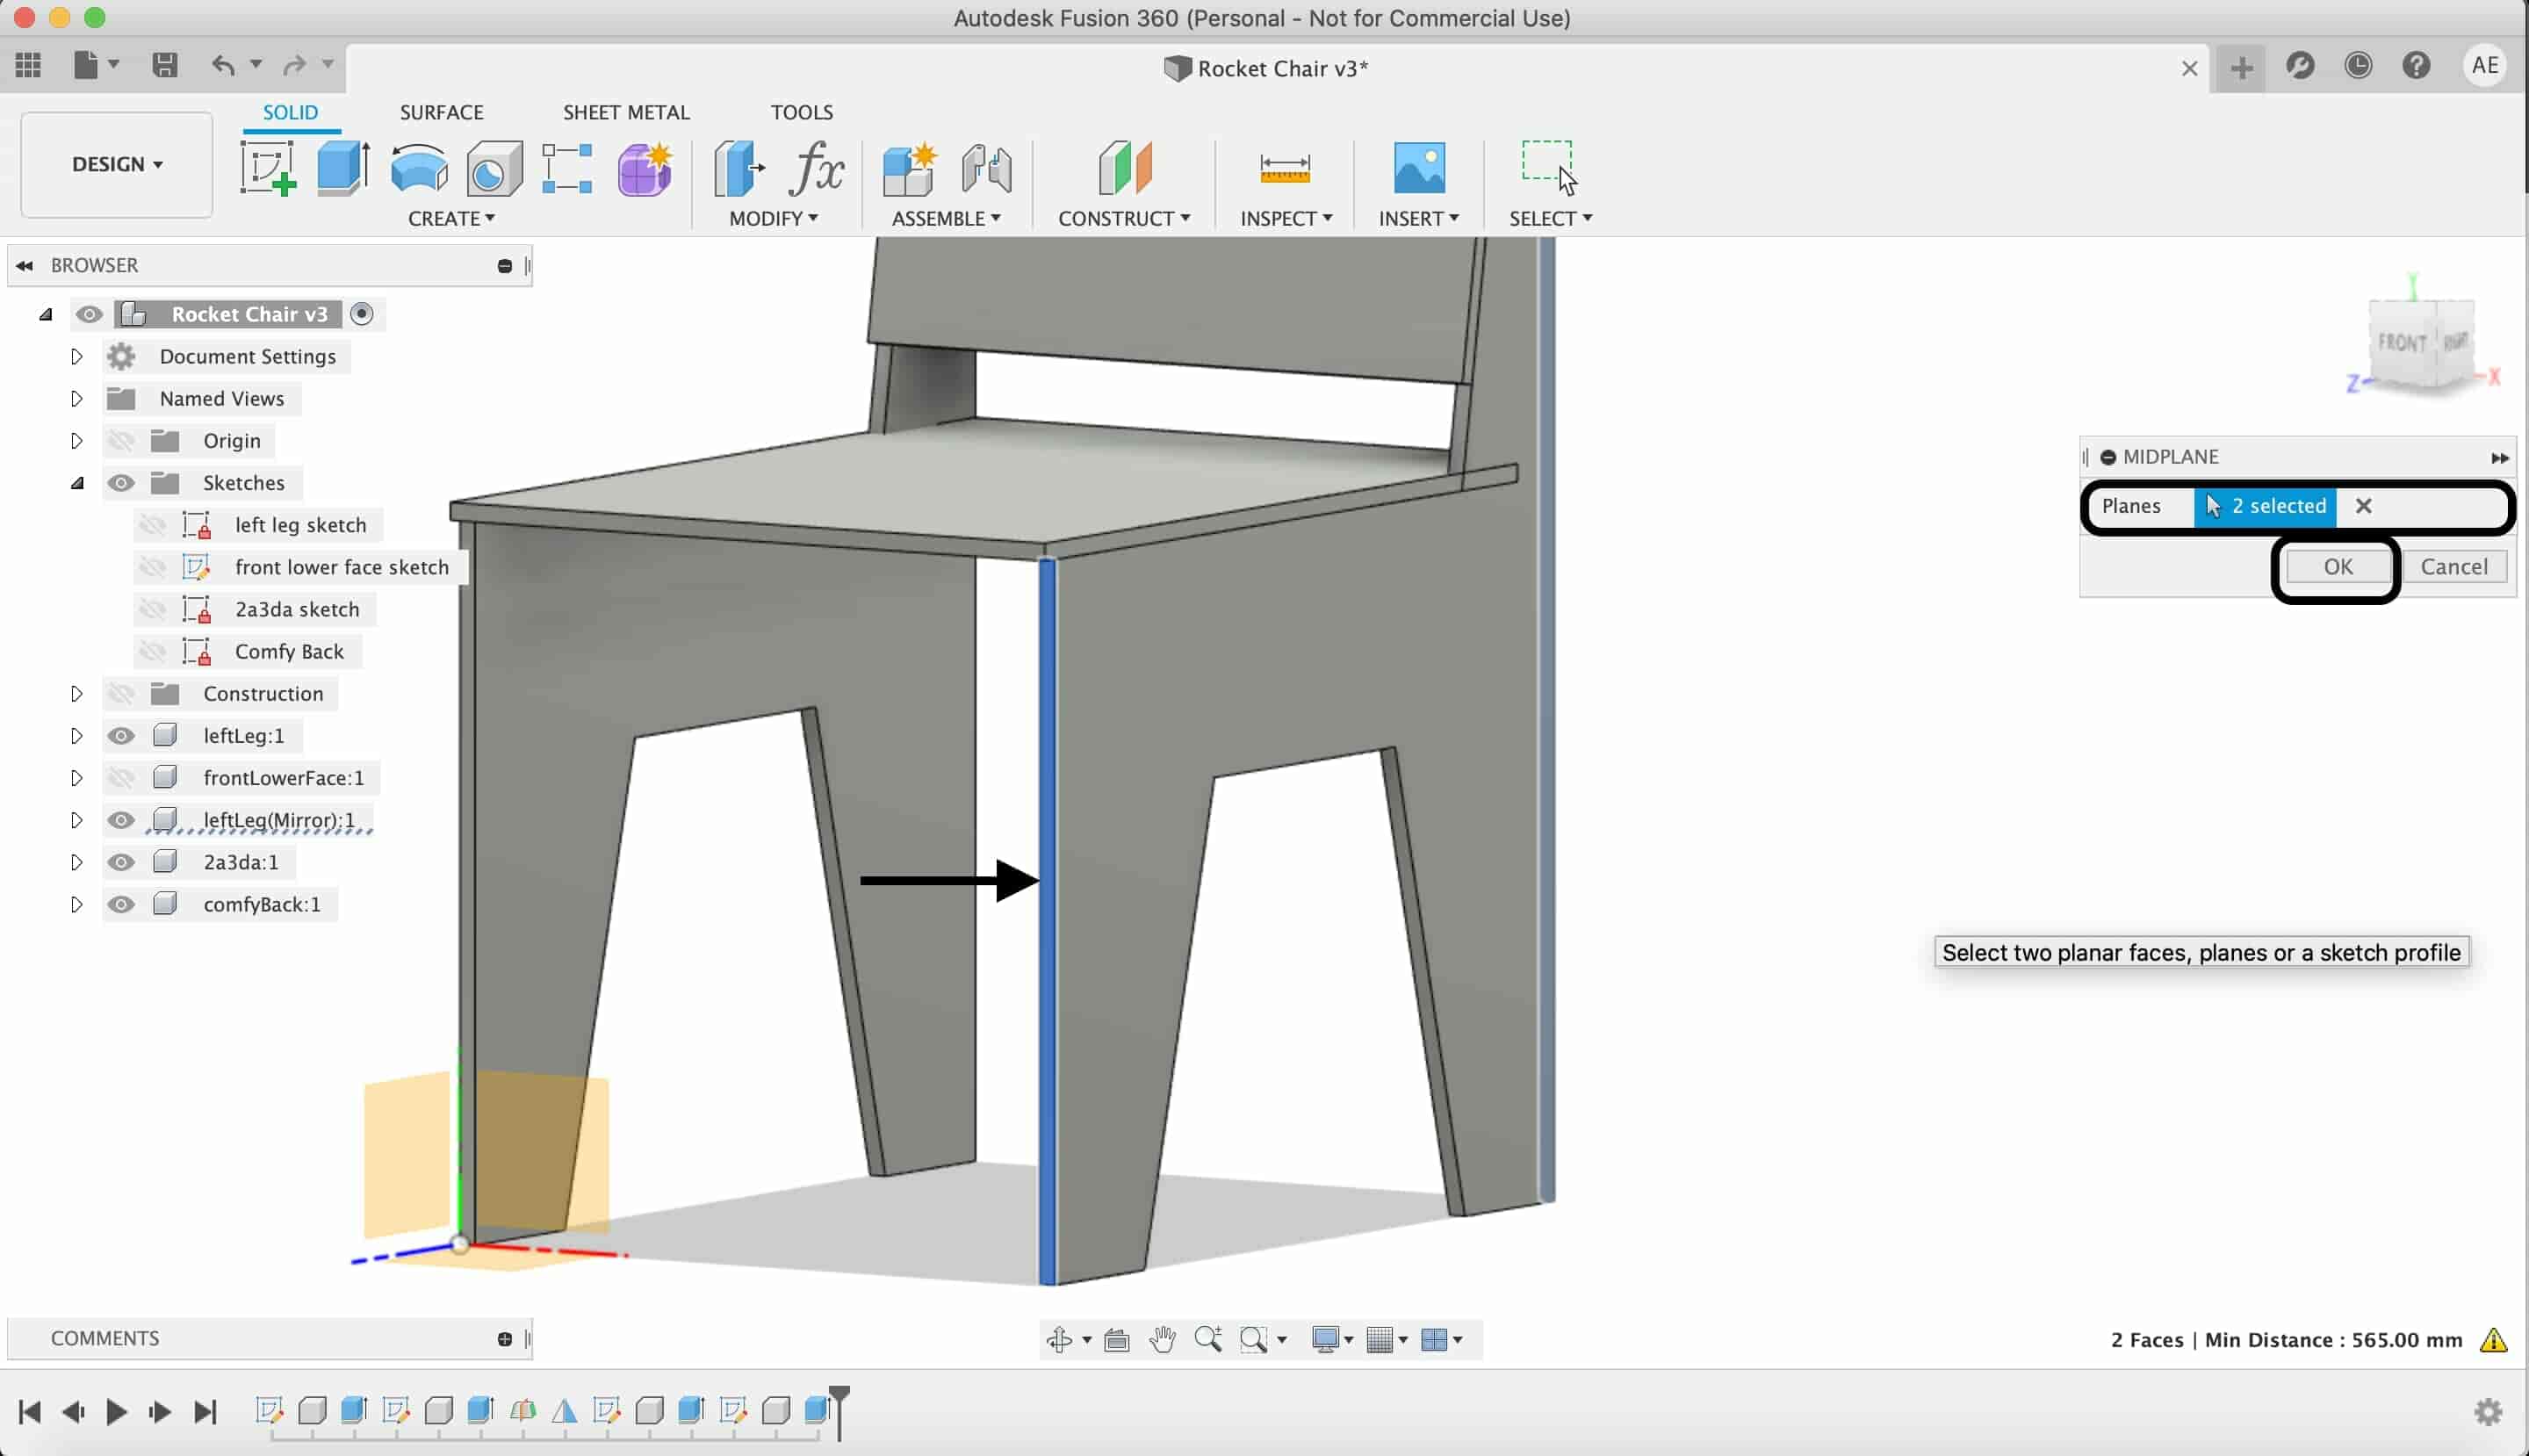Image resolution: width=2529 pixels, height=1456 pixels.
Task: Click the 2 selected planes button
Action: [x=2265, y=506]
